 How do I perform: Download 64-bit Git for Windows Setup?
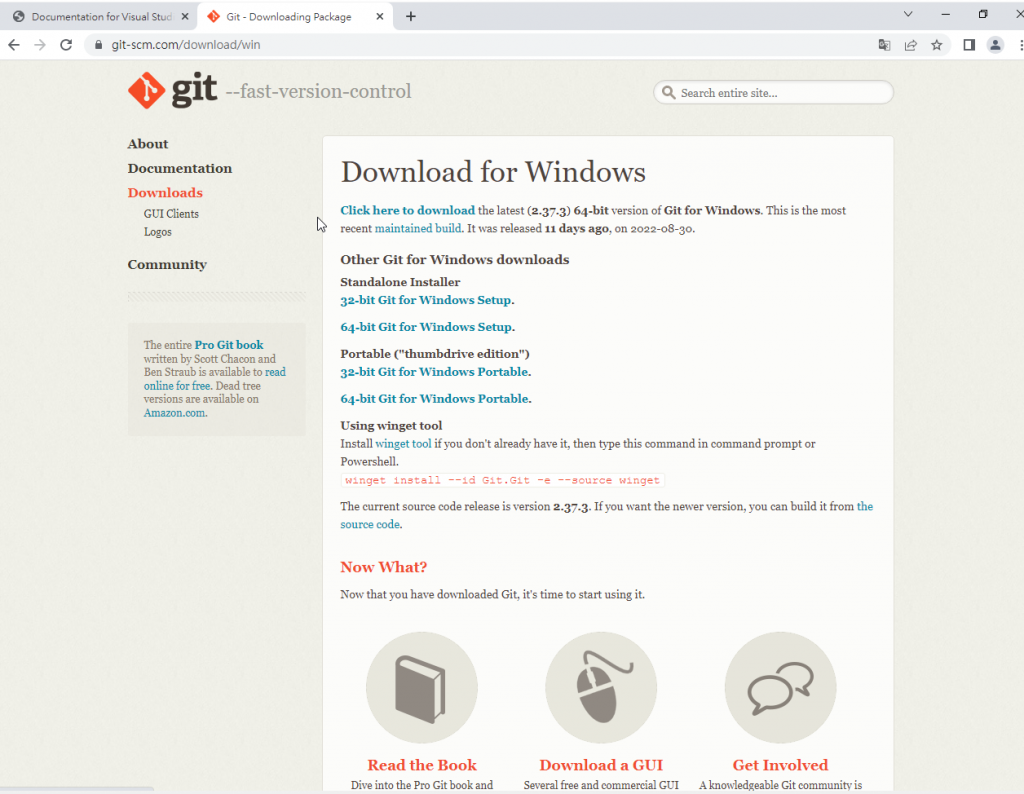coord(427,326)
